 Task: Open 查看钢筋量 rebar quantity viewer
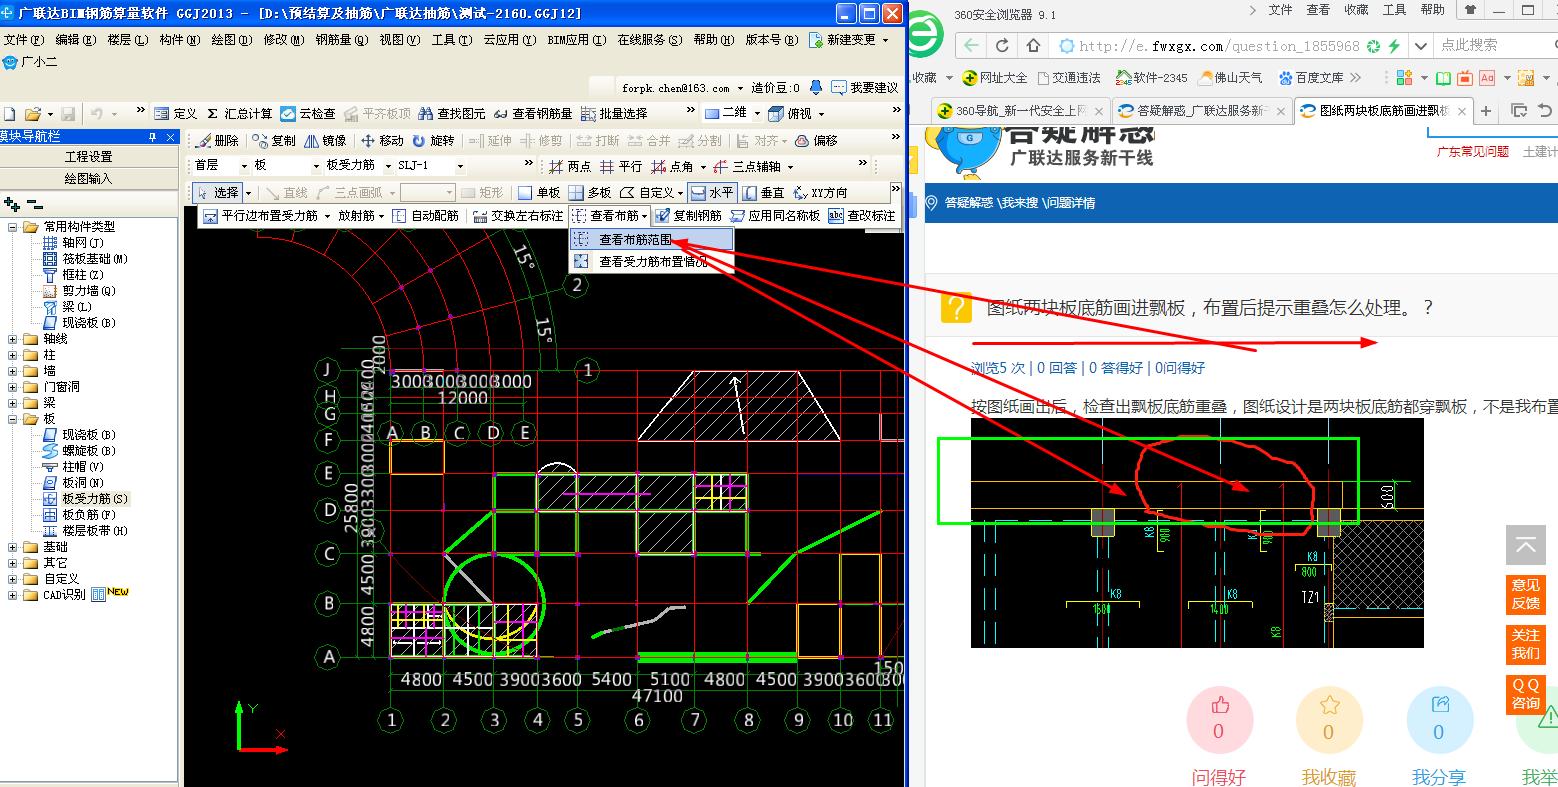pos(533,114)
